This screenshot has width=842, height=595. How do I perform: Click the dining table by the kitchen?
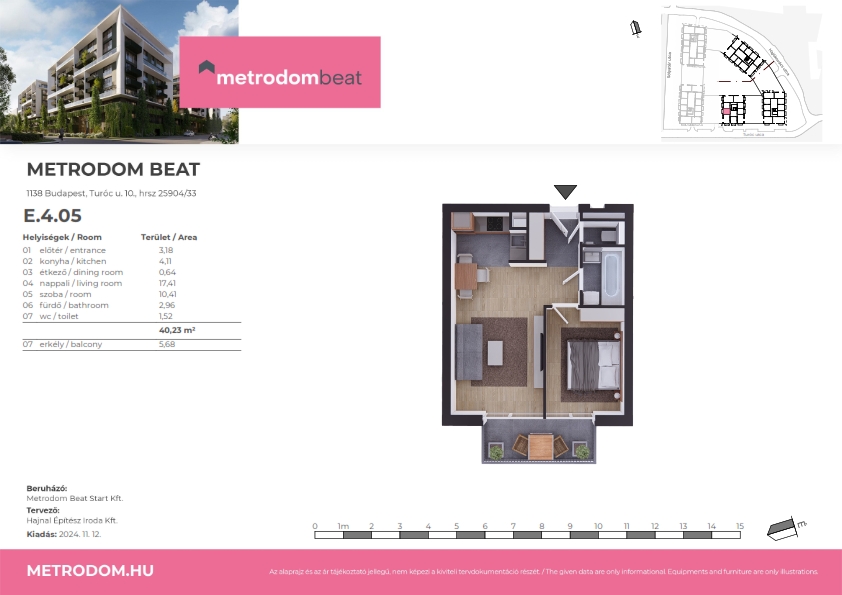click(465, 276)
